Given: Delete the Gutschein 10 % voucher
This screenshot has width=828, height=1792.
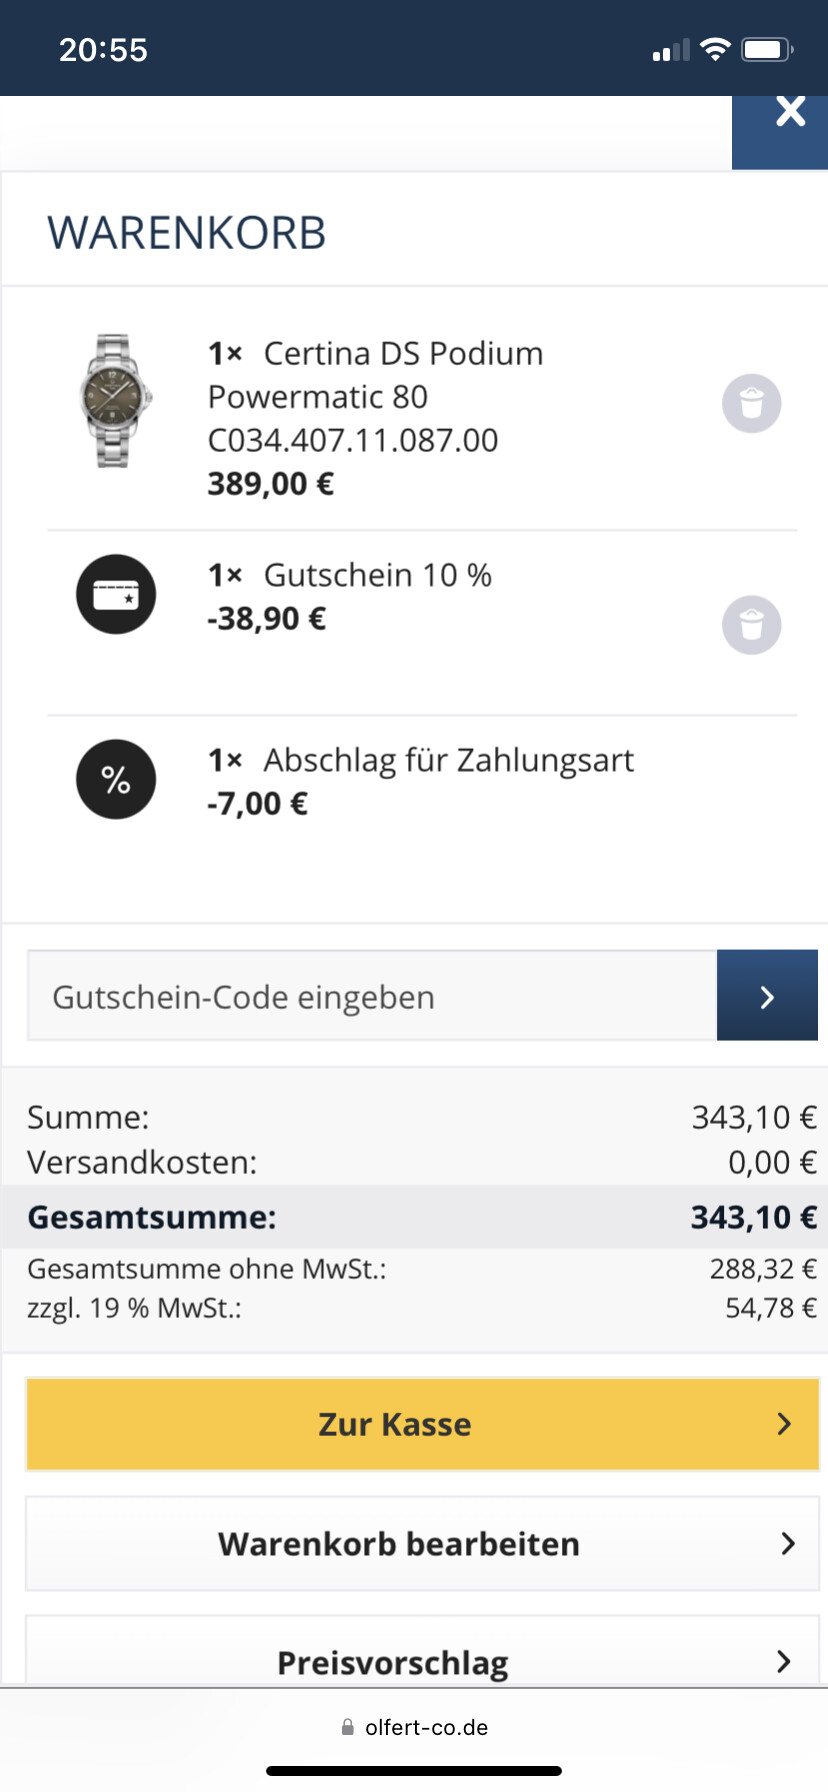Looking at the screenshot, I should pyautogui.click(x=752, y=626).
